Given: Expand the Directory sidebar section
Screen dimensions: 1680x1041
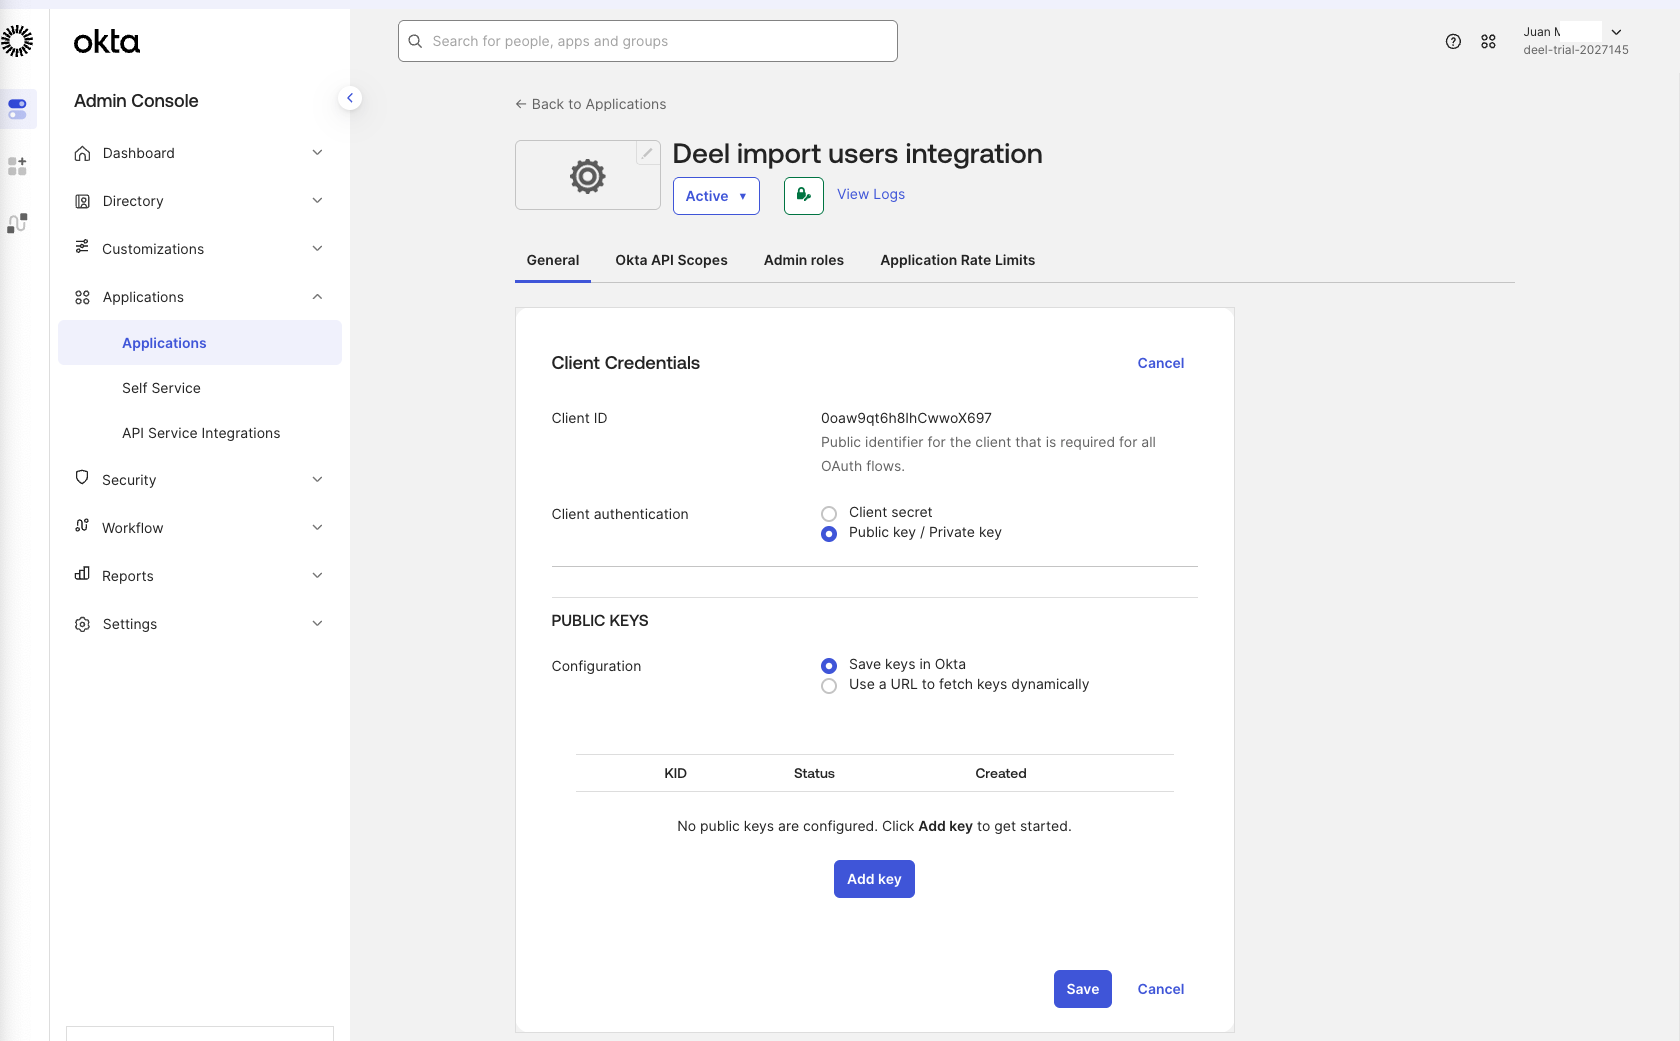Looking at the screenshot, I should point(200,201).
